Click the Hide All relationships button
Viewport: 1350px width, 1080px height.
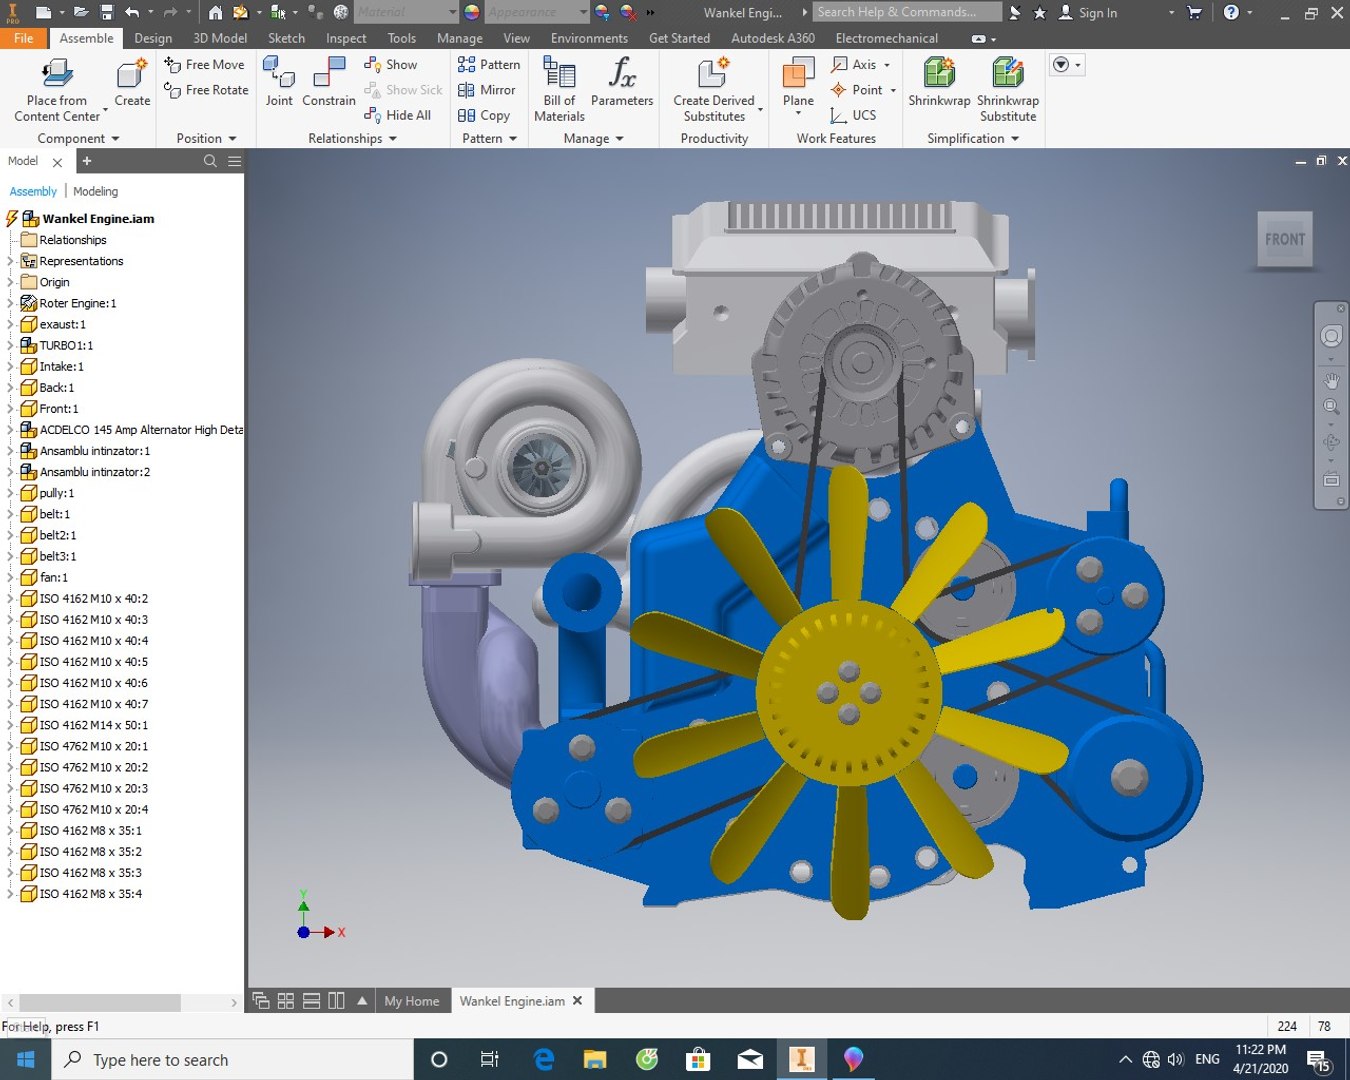(398, 115)
